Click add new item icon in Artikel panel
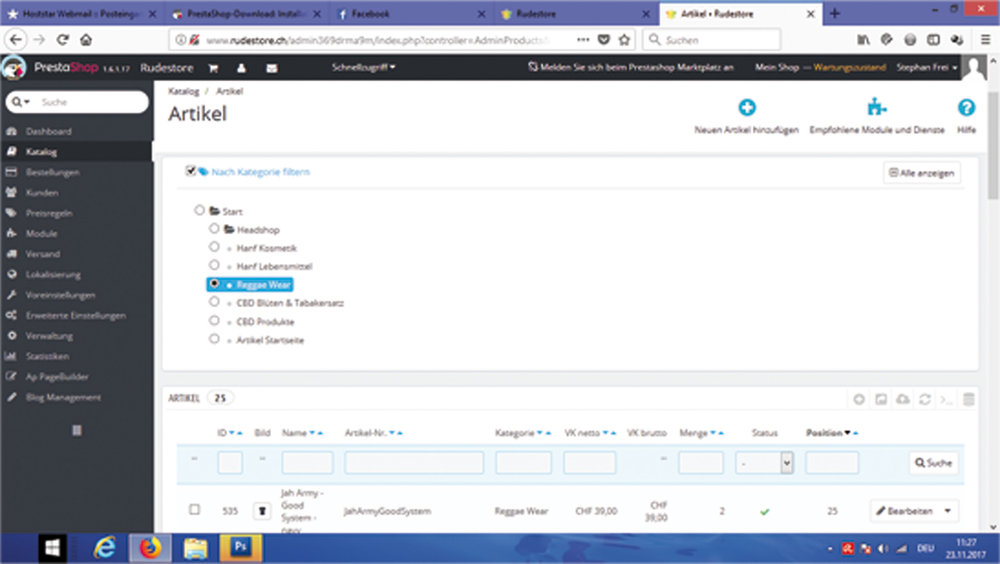The width and height of the screenshot is (1000, 564). click(x=859, y=399)
